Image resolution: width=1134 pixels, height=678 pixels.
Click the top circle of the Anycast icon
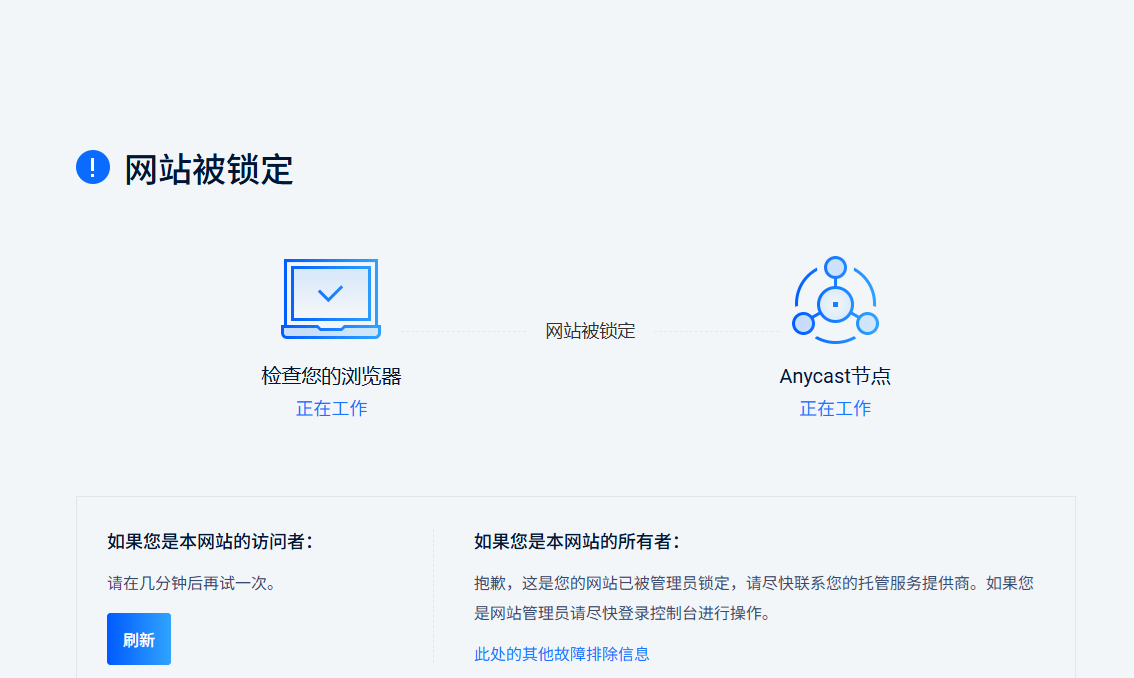[x=835, y=268]
